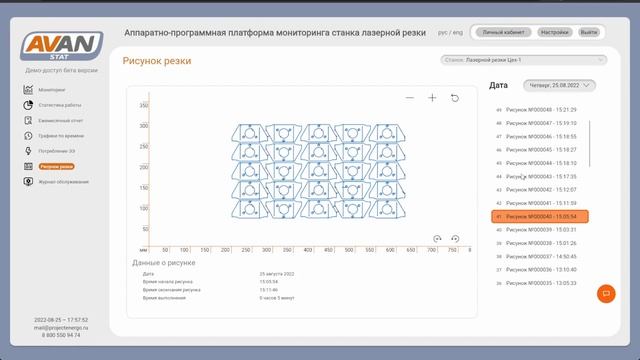Screen dimensions: 640x360
Task: Open Графики по времени menu item
Action: click(x=61, y=136)
